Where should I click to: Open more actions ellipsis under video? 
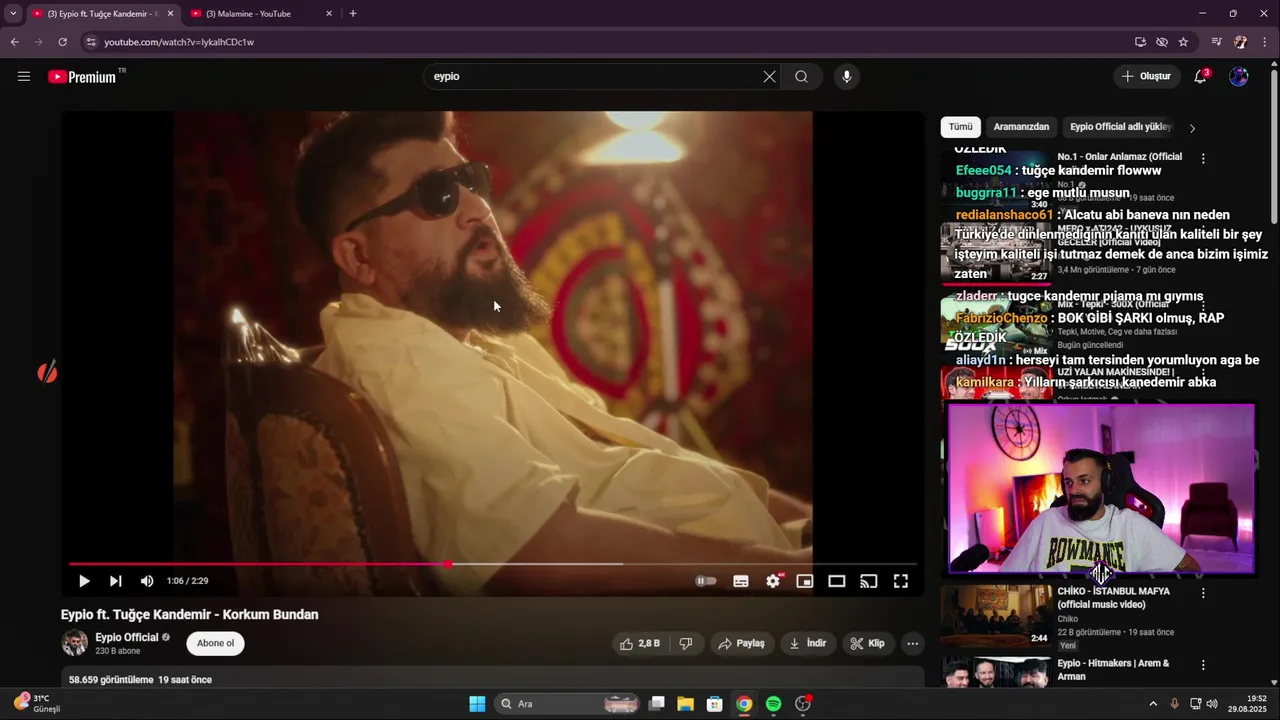[912, 644]
